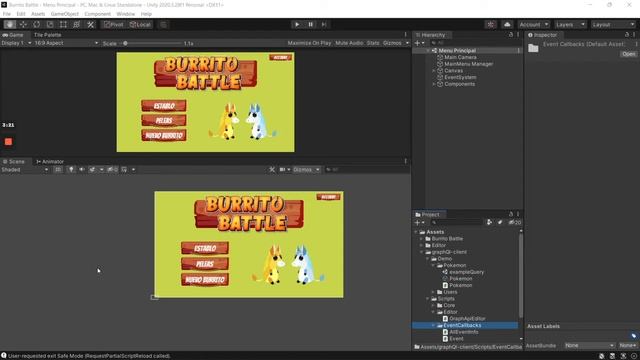Screen dimensions: 640x360
Task: Select Main Camera in Hierarchy
Action: point(460,57)
